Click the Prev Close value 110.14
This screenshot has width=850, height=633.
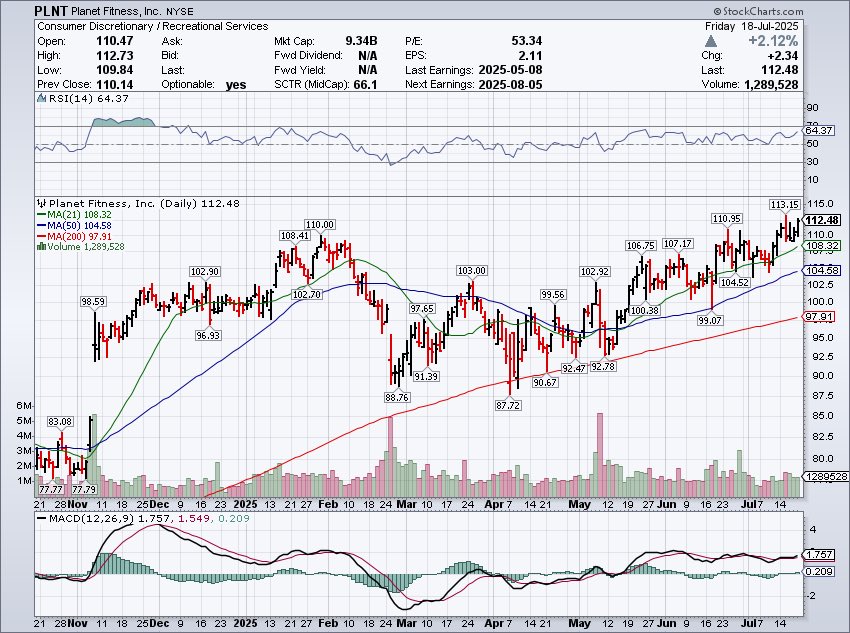tap(114, 85)
